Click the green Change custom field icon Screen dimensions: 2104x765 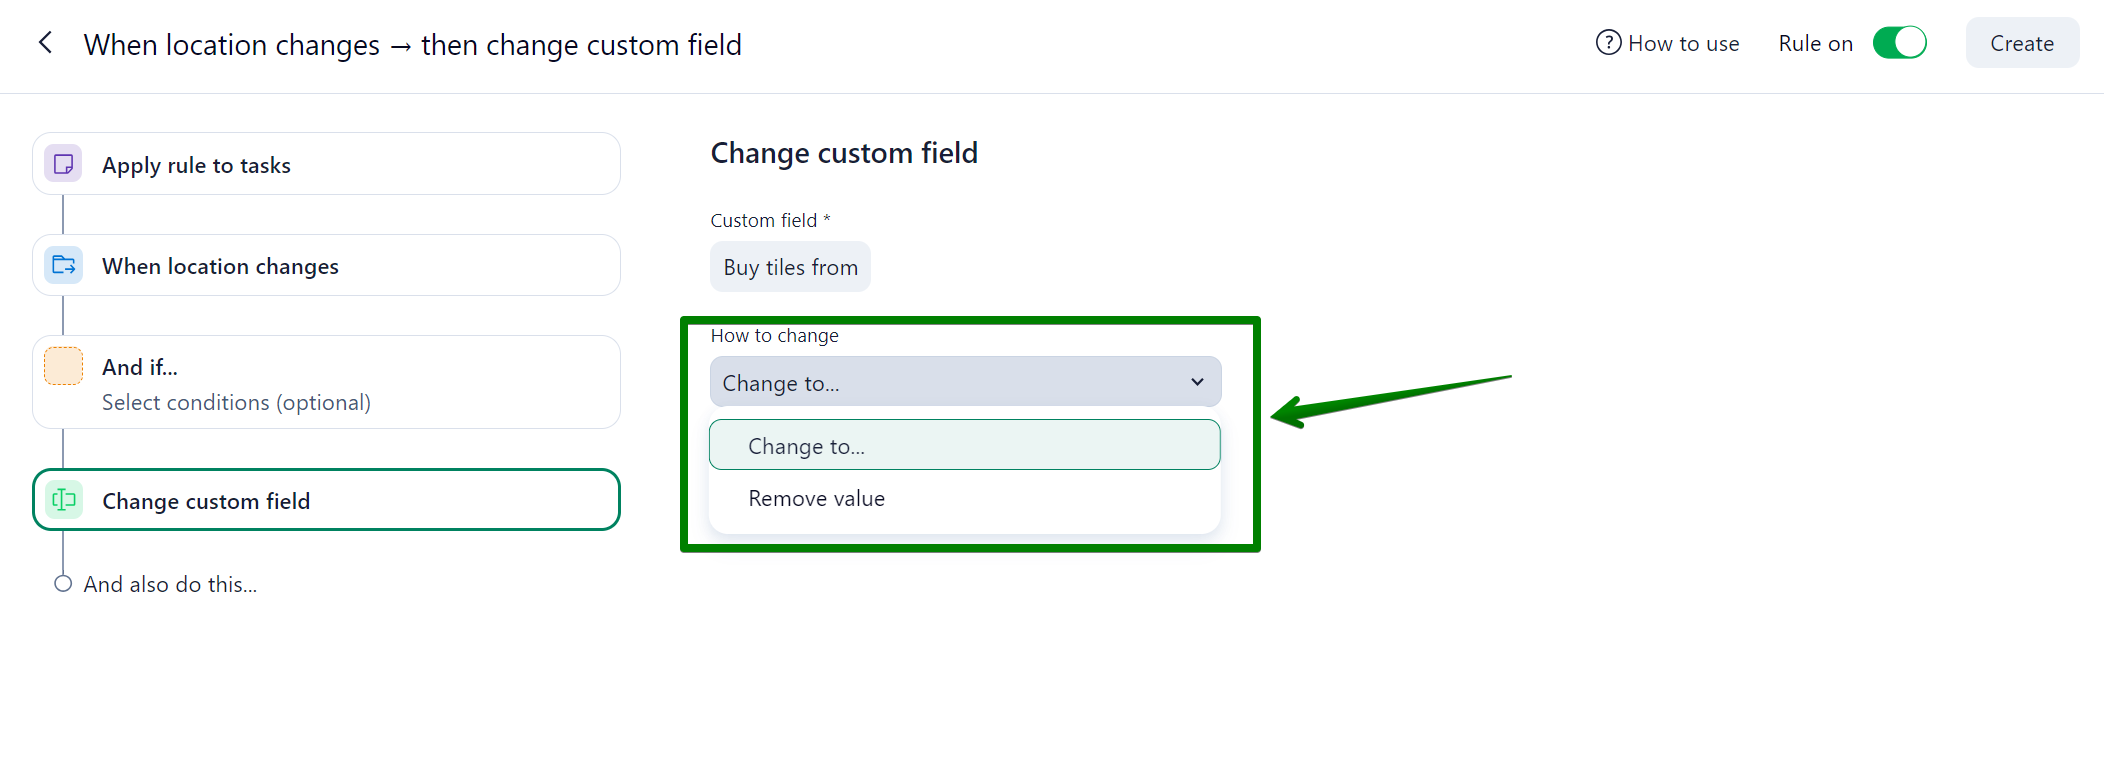click(x=64, y=500)
